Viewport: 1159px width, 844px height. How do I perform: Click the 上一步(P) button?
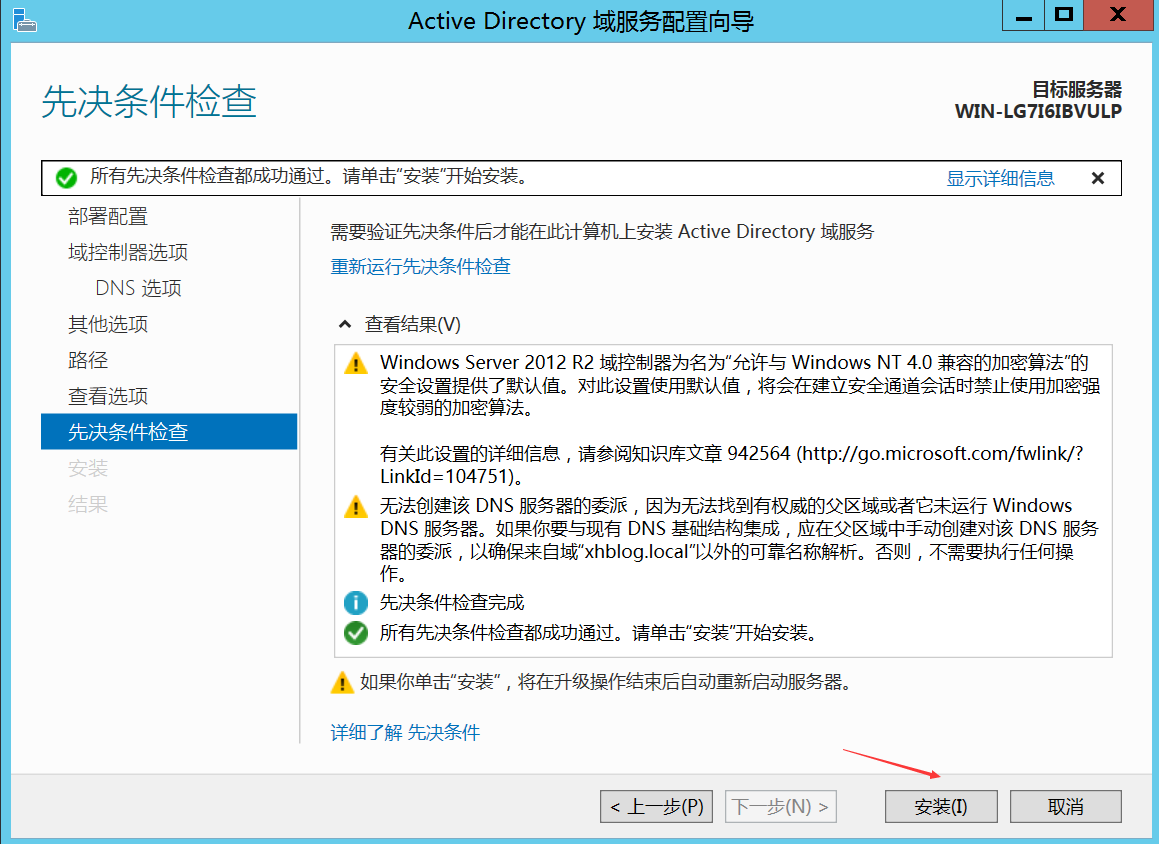pyautogui.click(x=656, y=806)
